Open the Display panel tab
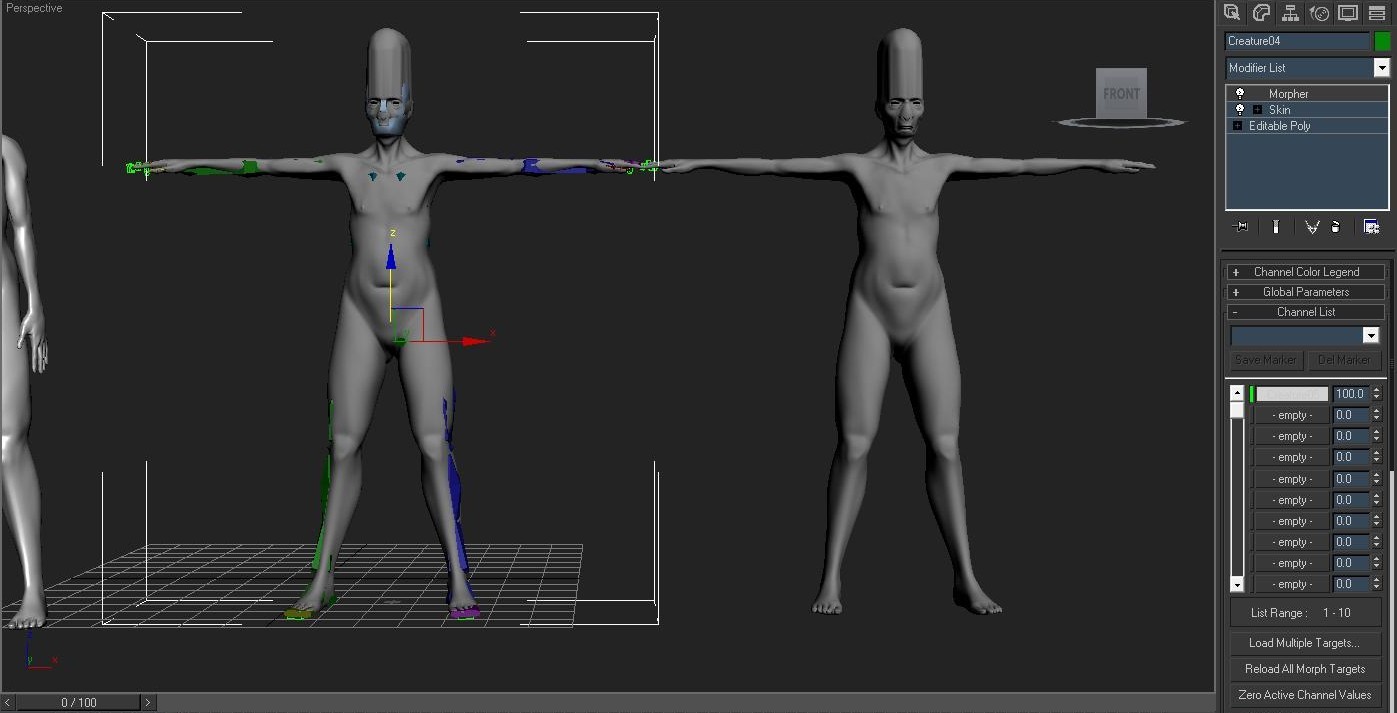1397x713 pixels. pos(1348,13)
